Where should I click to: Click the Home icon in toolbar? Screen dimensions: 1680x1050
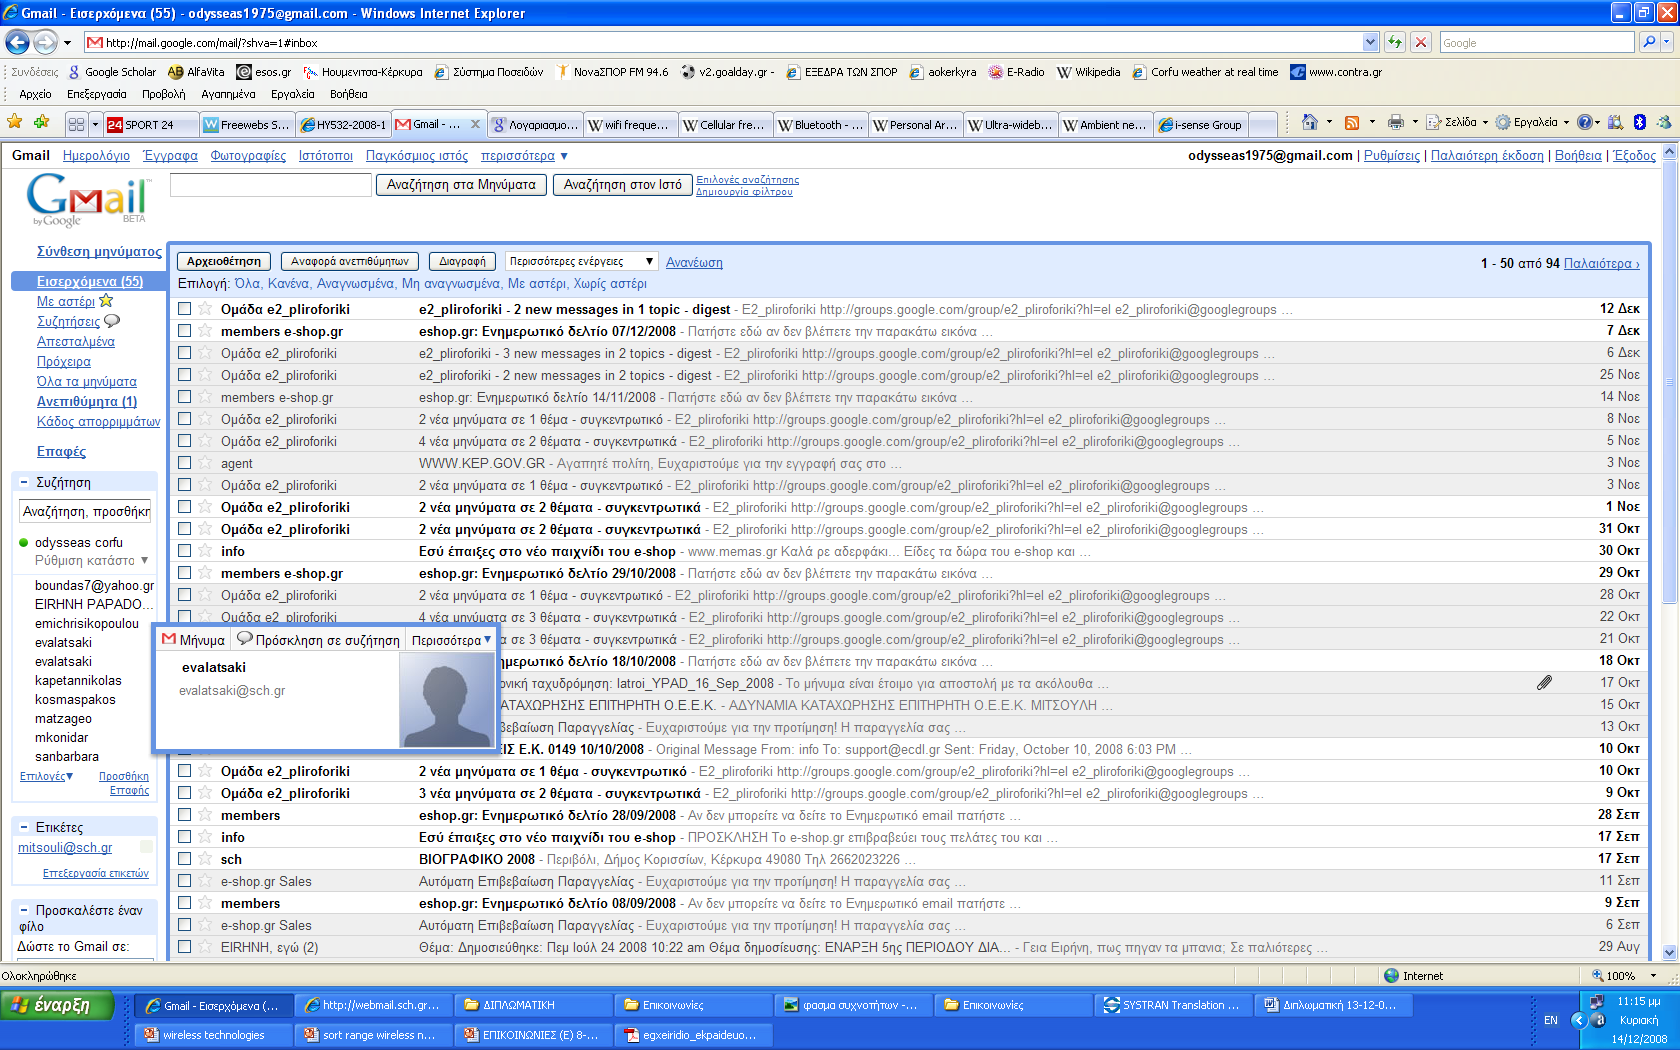click(x=1310, y=122)
